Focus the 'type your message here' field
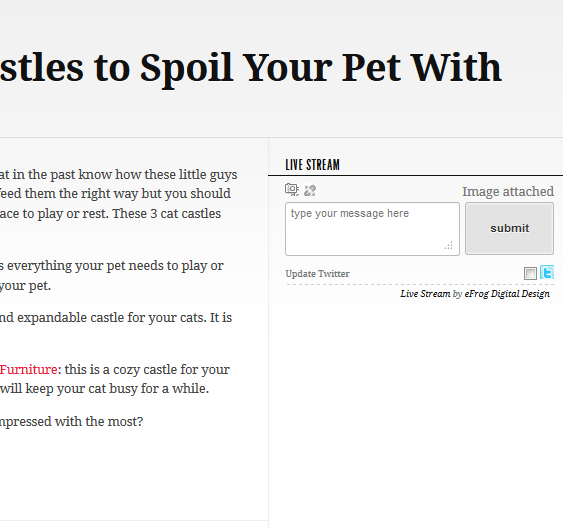Image resolution: width=563 pixels, height=528 pixels. pyautogui.click(x=372, y=229)
